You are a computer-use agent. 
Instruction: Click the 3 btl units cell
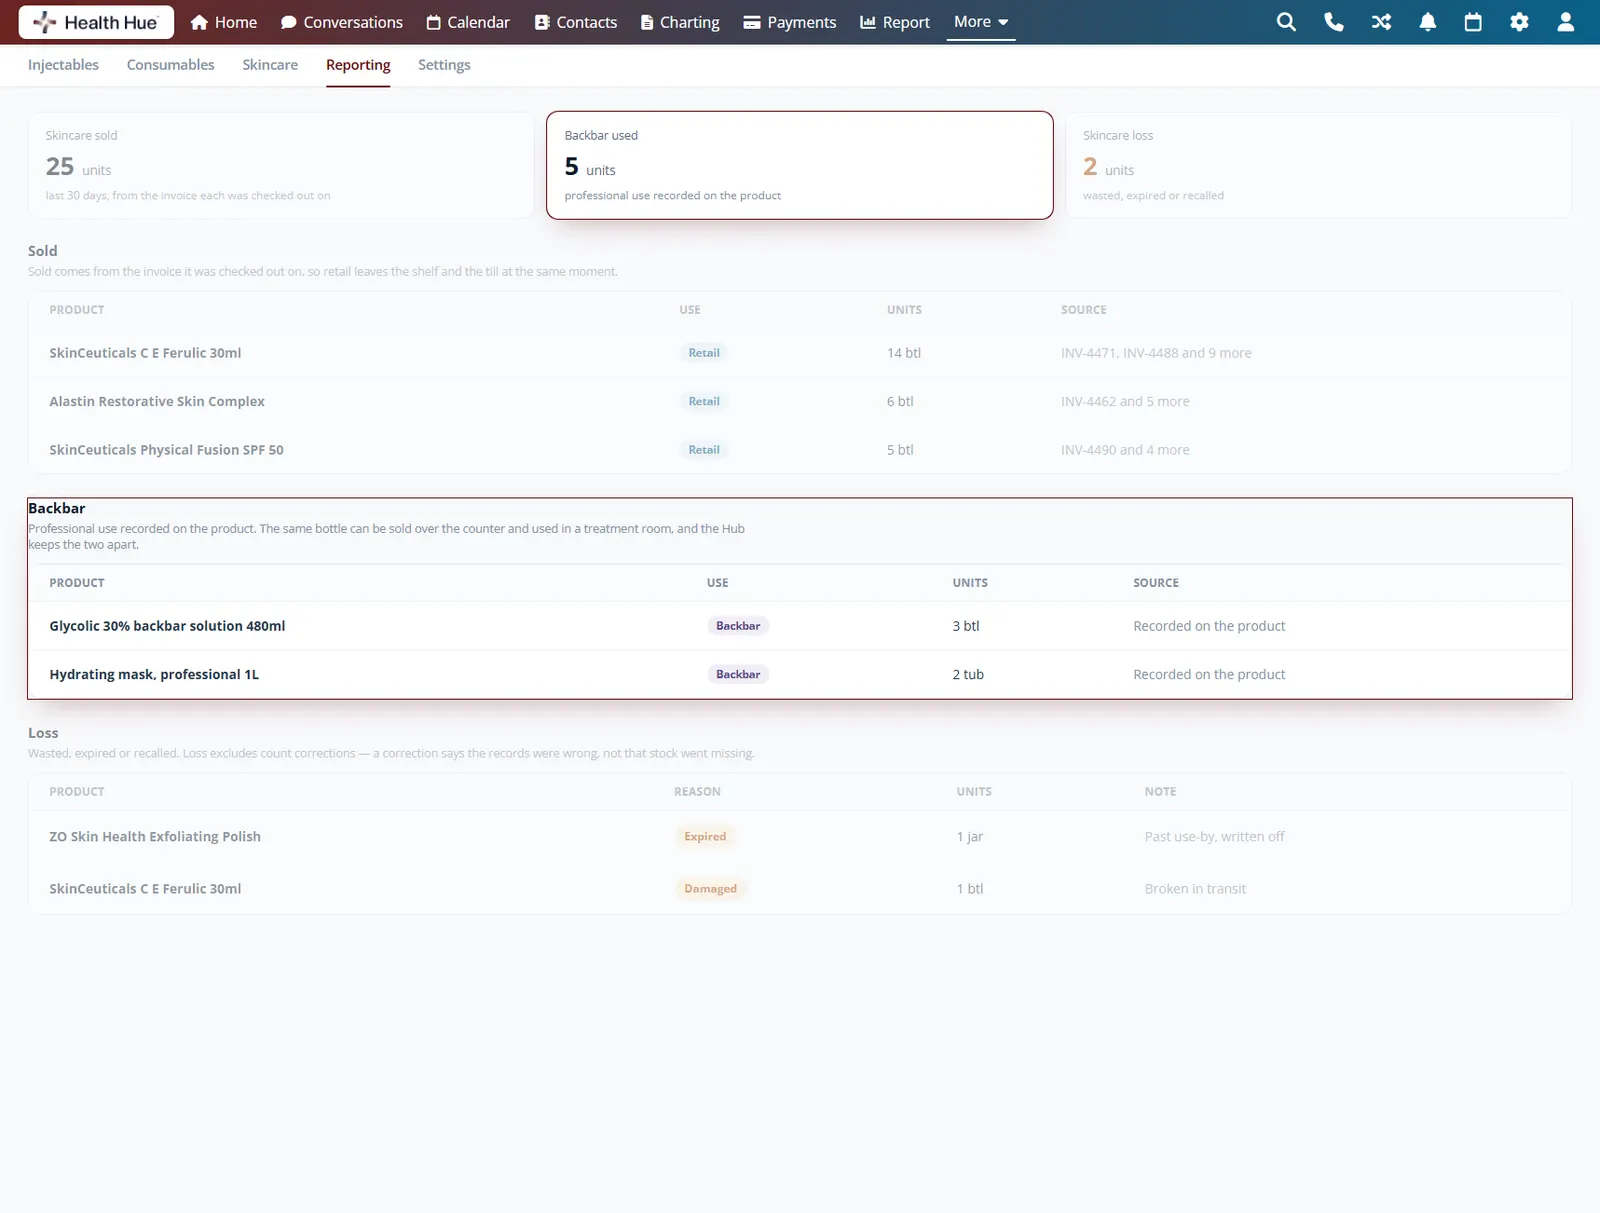(966, 626)
